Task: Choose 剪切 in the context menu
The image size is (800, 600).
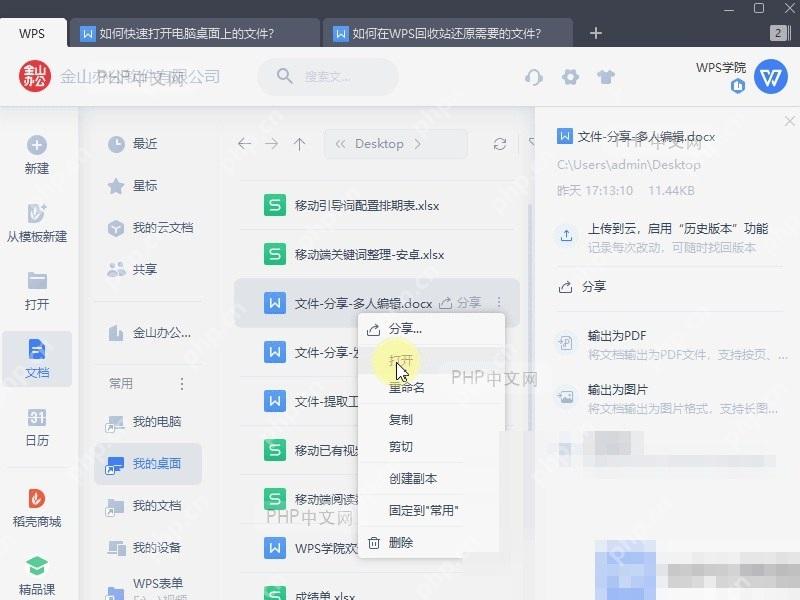Action: tap(431, 447)
